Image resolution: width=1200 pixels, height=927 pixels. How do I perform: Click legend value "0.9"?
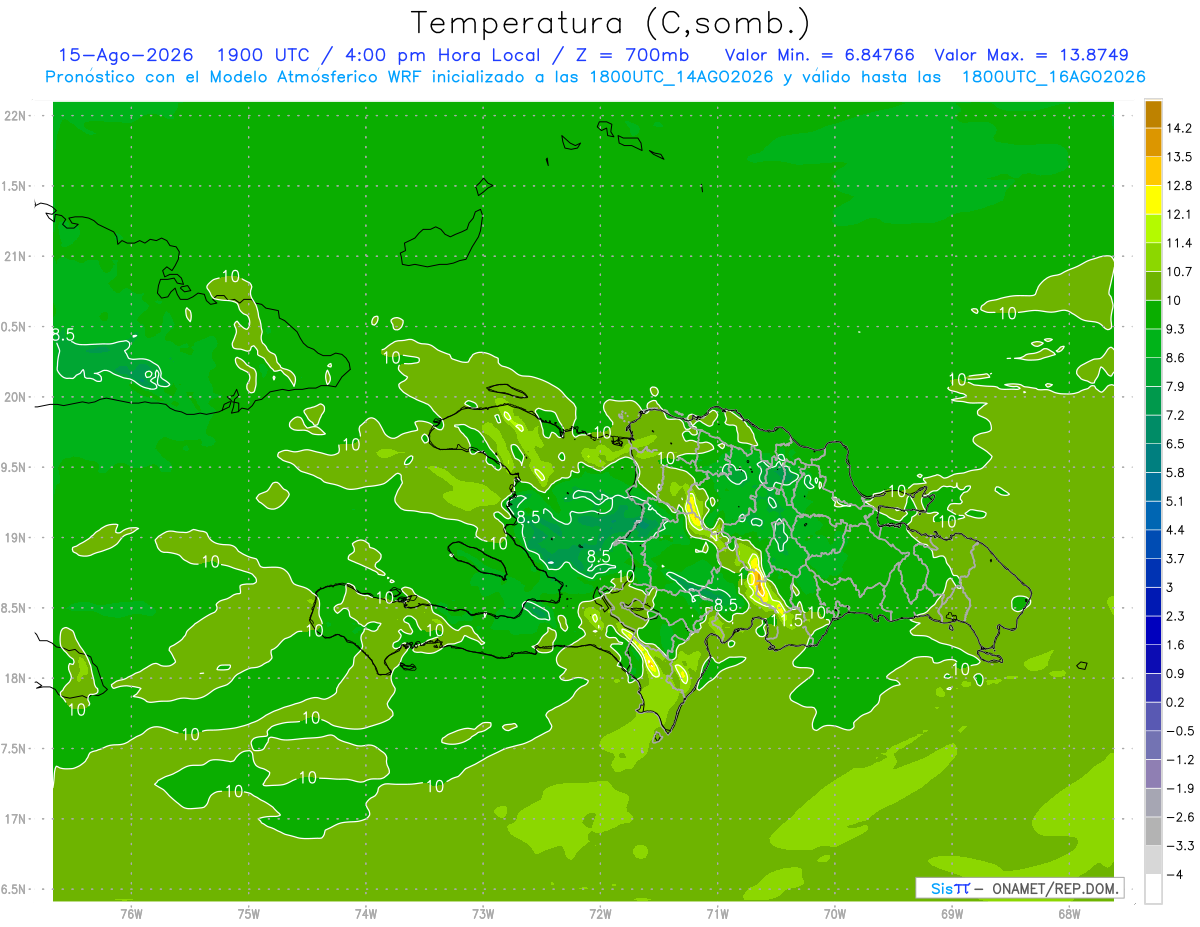[1176, 674]
